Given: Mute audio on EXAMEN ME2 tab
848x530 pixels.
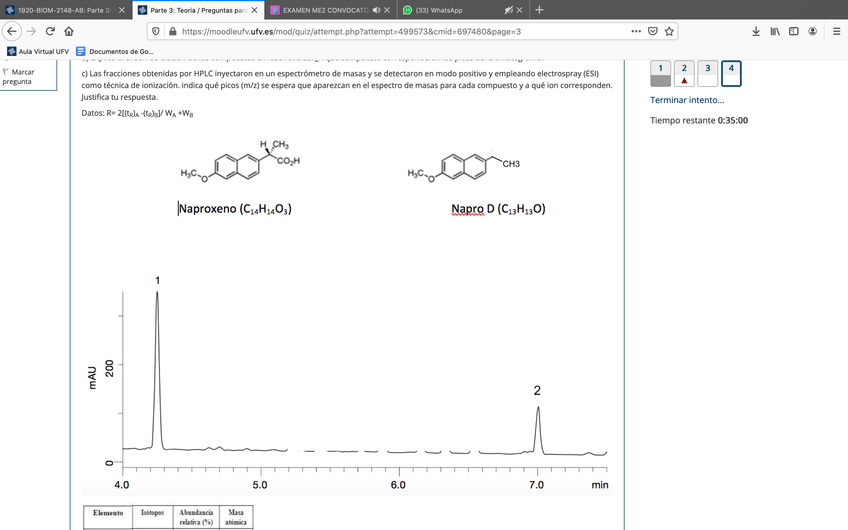Looking at the screenshot, I should (374, 10).
